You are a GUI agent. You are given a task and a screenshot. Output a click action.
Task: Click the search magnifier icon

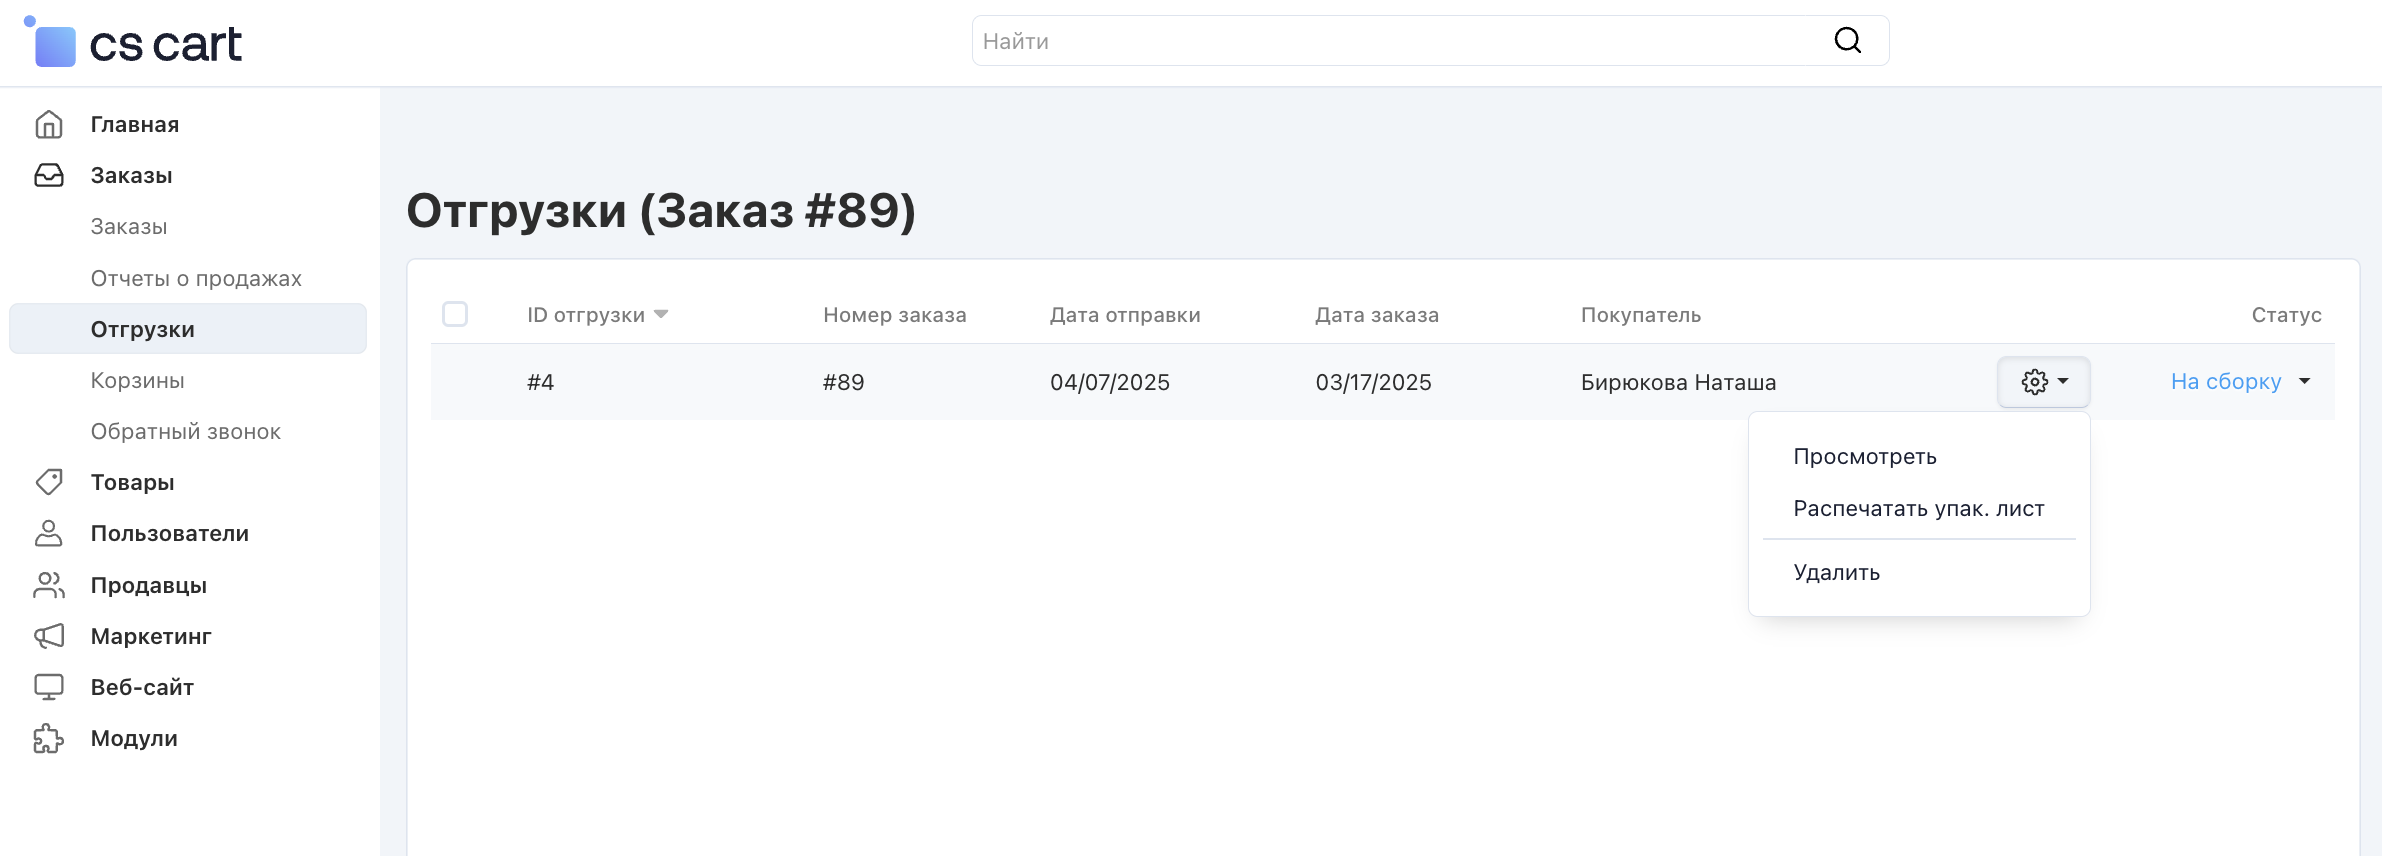tap(1847, 41)
